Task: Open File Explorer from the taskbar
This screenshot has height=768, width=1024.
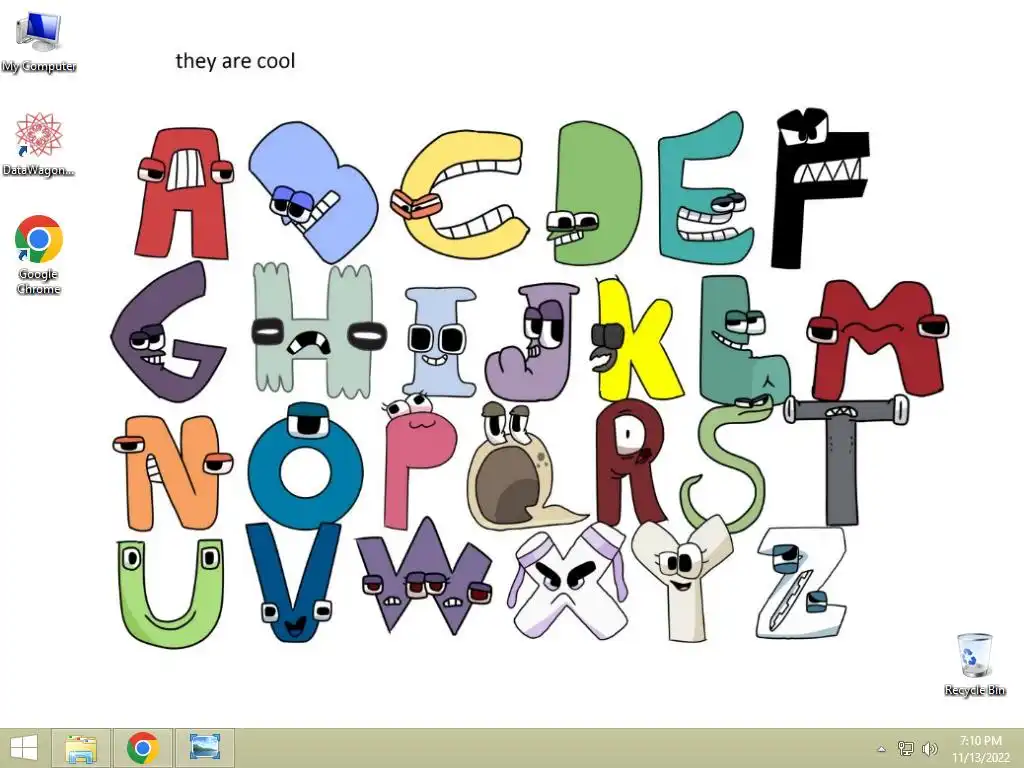Action: [x=82, y=748]
